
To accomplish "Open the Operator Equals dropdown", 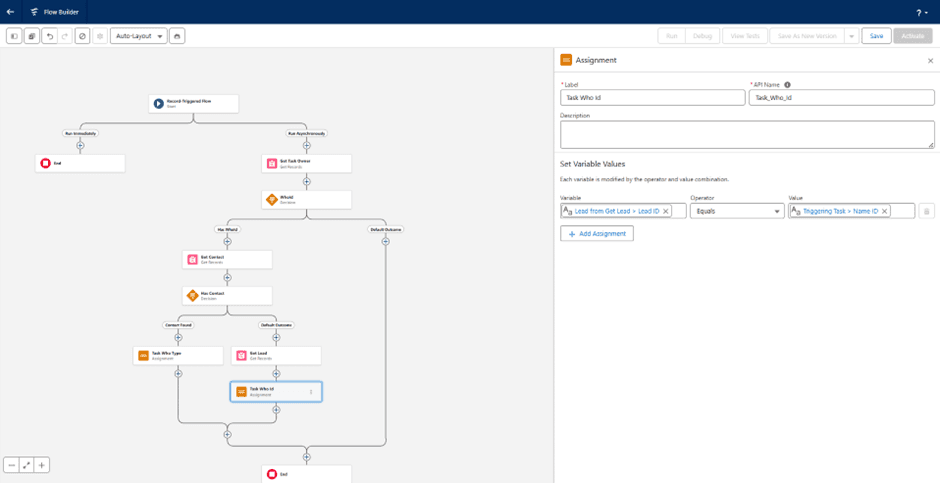I will (x=737, y=211).
